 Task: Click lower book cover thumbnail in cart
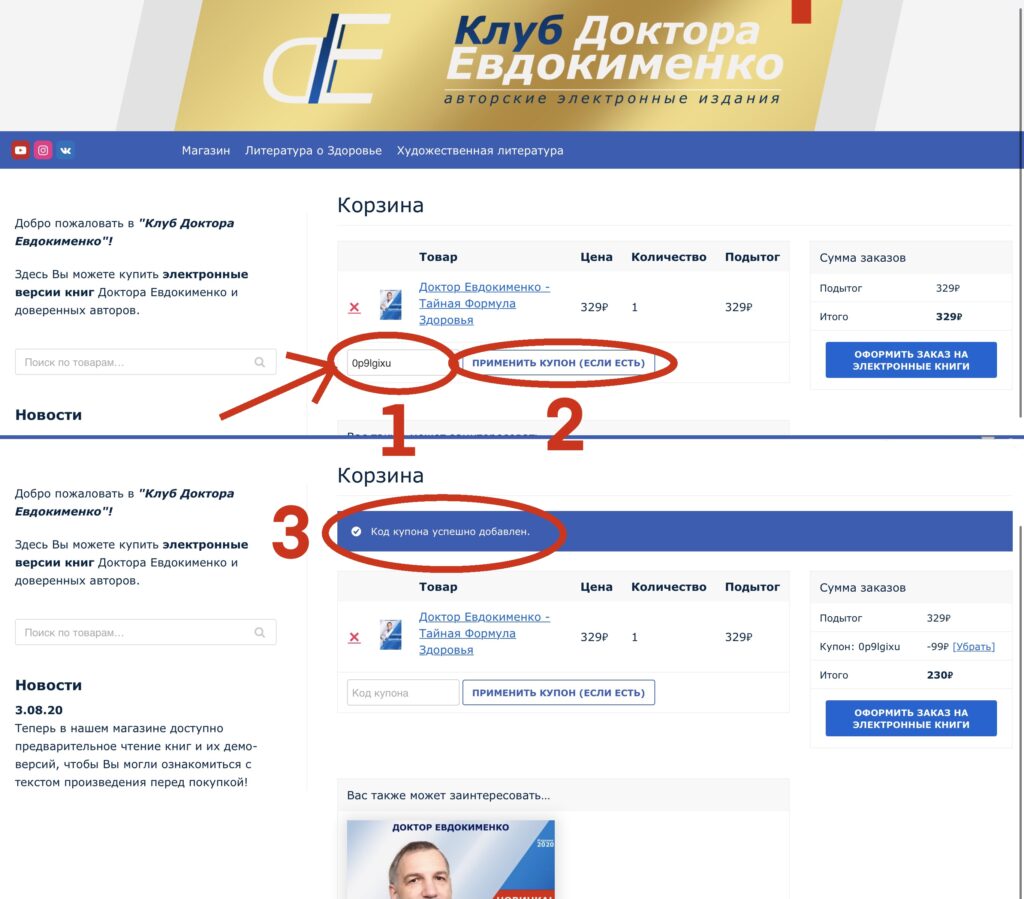click(391, 635)
